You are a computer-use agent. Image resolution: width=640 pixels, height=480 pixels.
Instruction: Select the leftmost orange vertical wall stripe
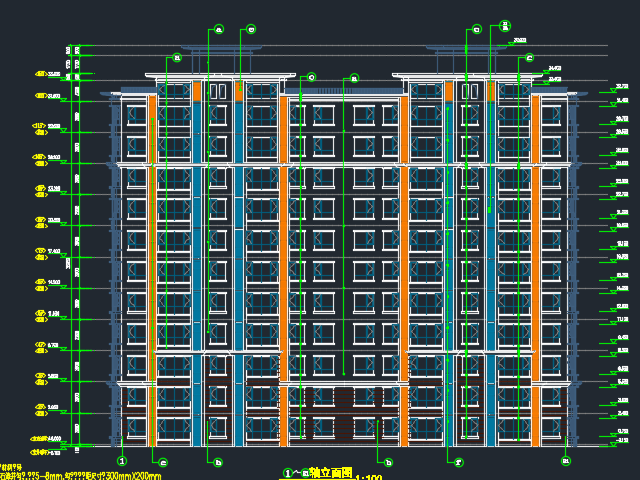[x=153, y=270]
